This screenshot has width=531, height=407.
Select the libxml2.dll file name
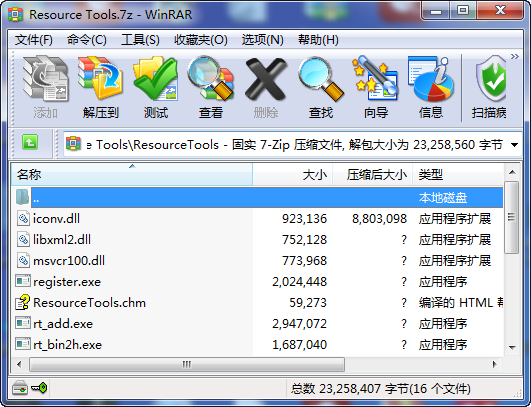tap(62, 240)
